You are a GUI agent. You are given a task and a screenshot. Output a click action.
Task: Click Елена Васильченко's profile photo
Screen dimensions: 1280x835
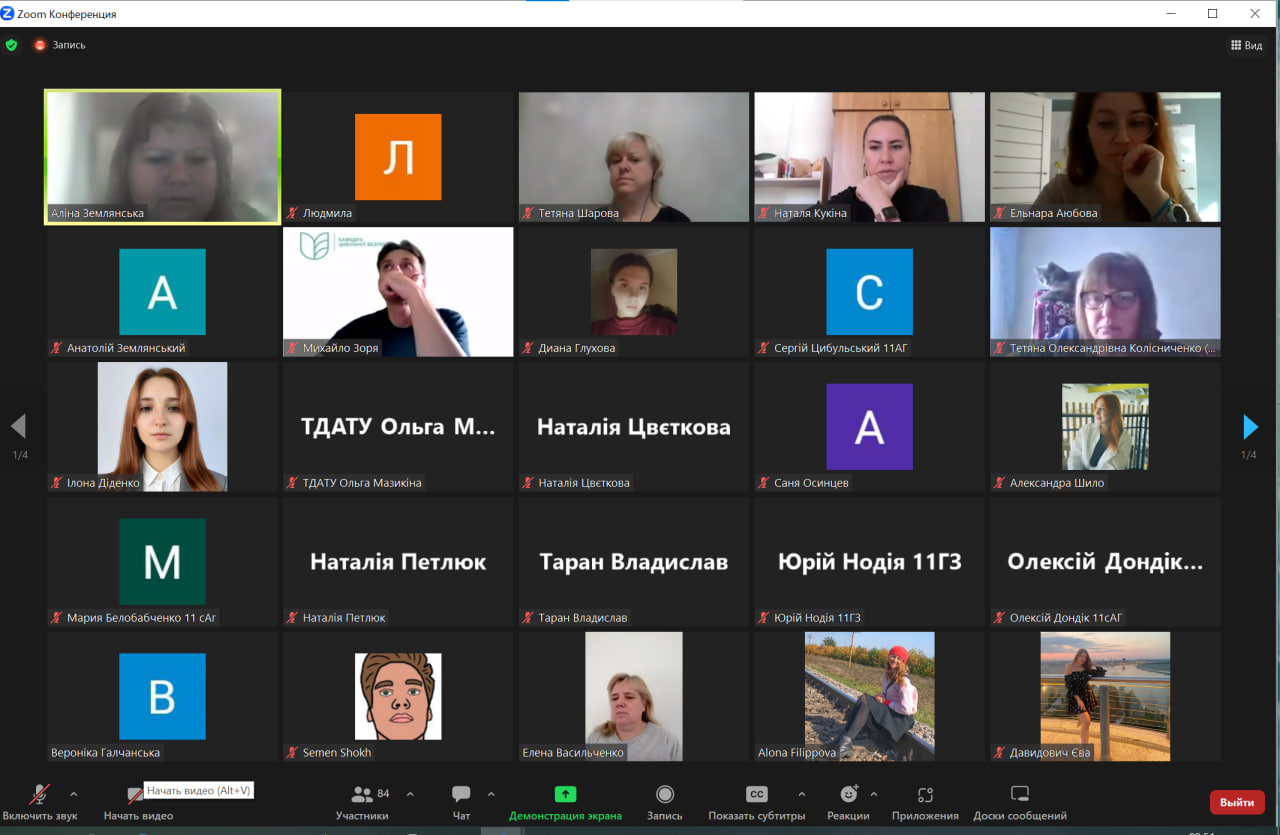(634, 696)
